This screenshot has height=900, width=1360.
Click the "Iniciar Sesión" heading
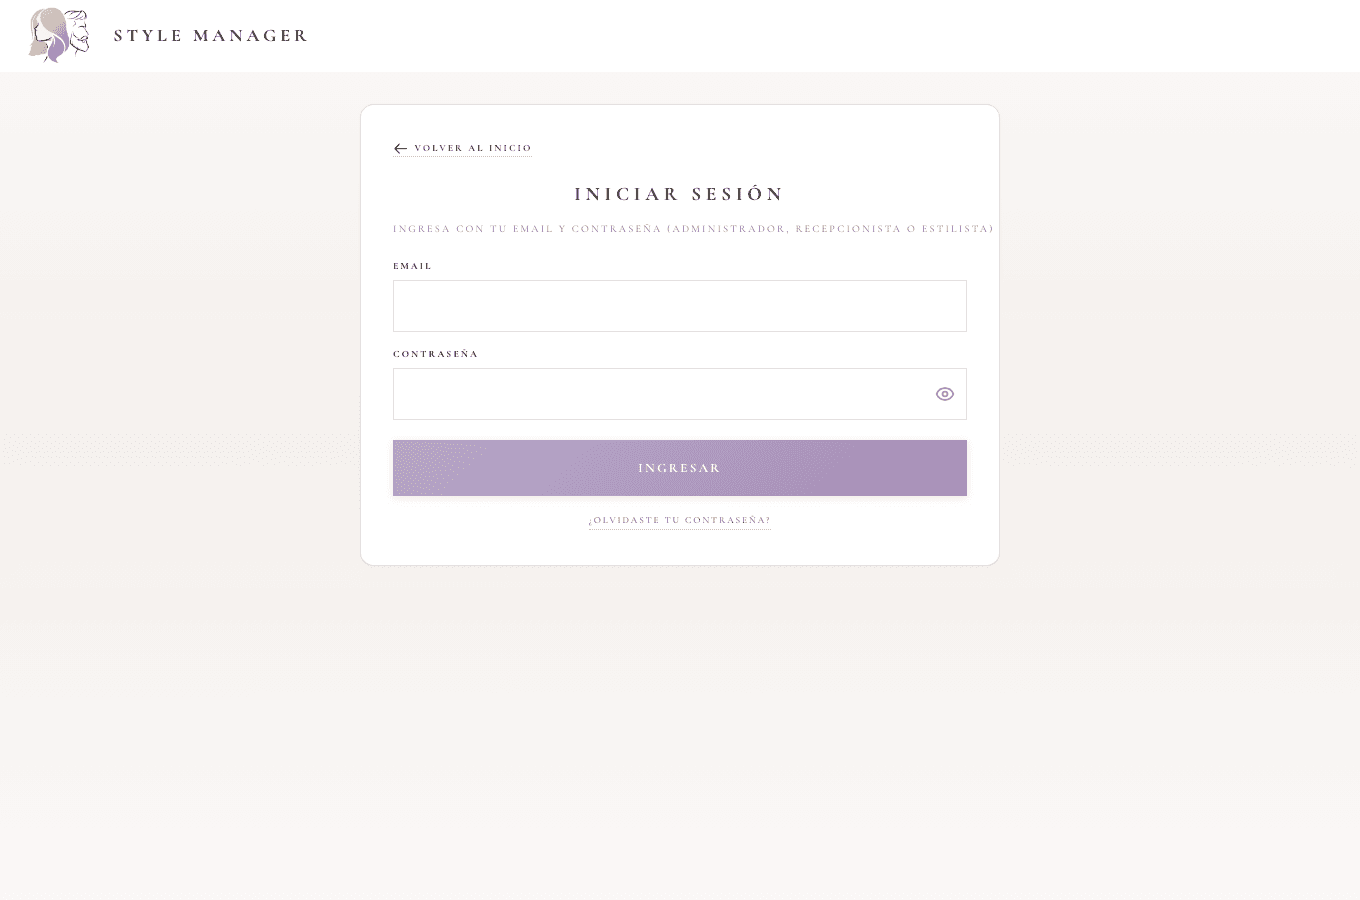[x=679, y=194]
